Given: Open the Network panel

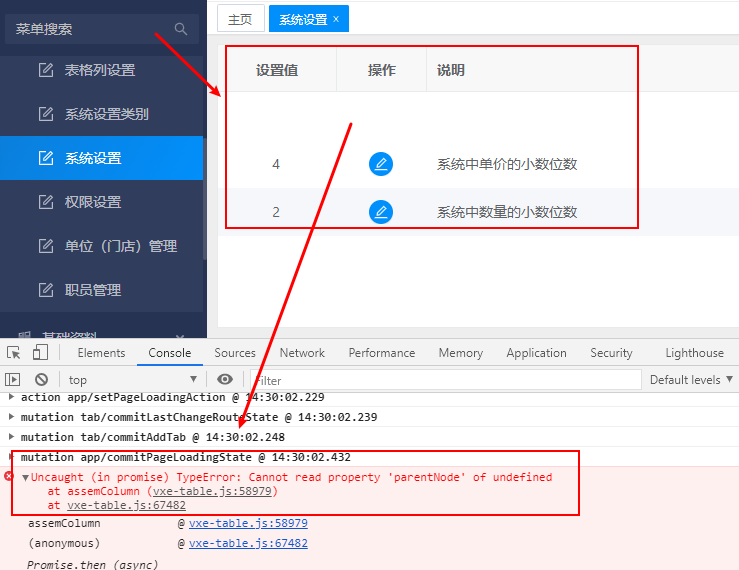Looking at the screenshot, I should point(302,353).
